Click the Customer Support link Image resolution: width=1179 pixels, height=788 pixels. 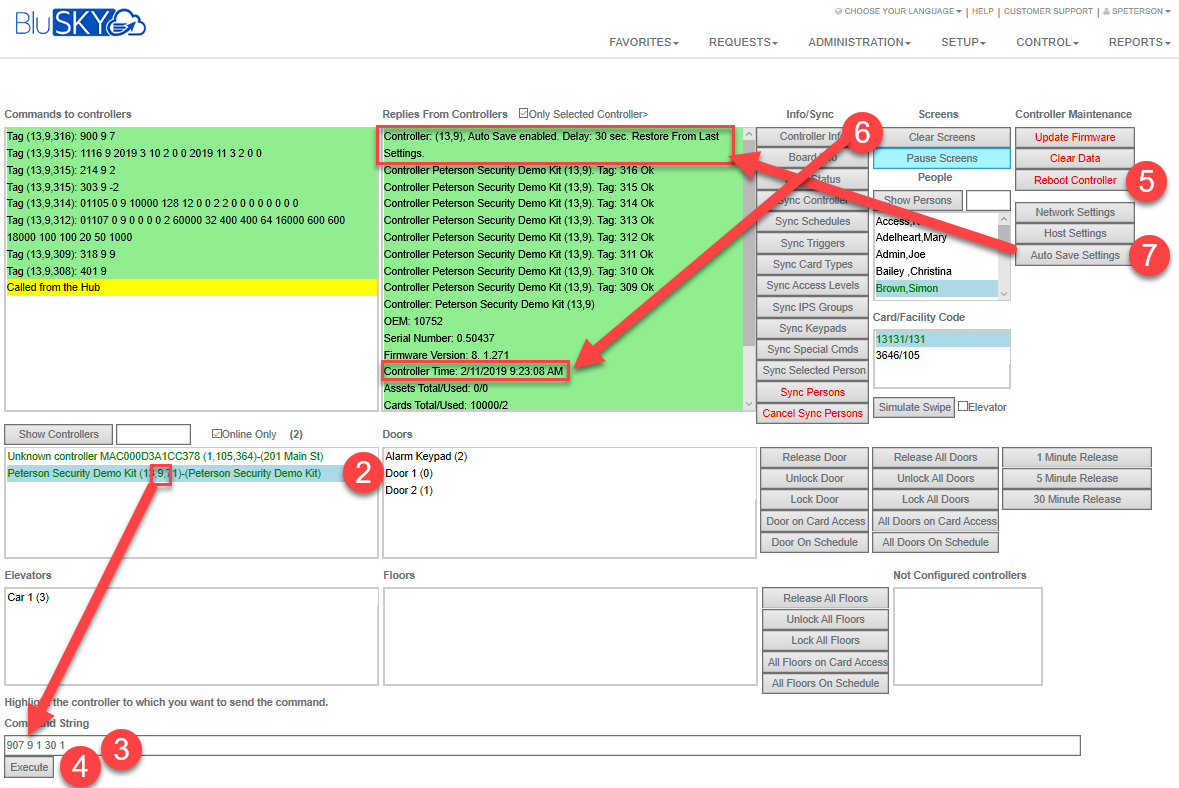(x=1048, y=12)
